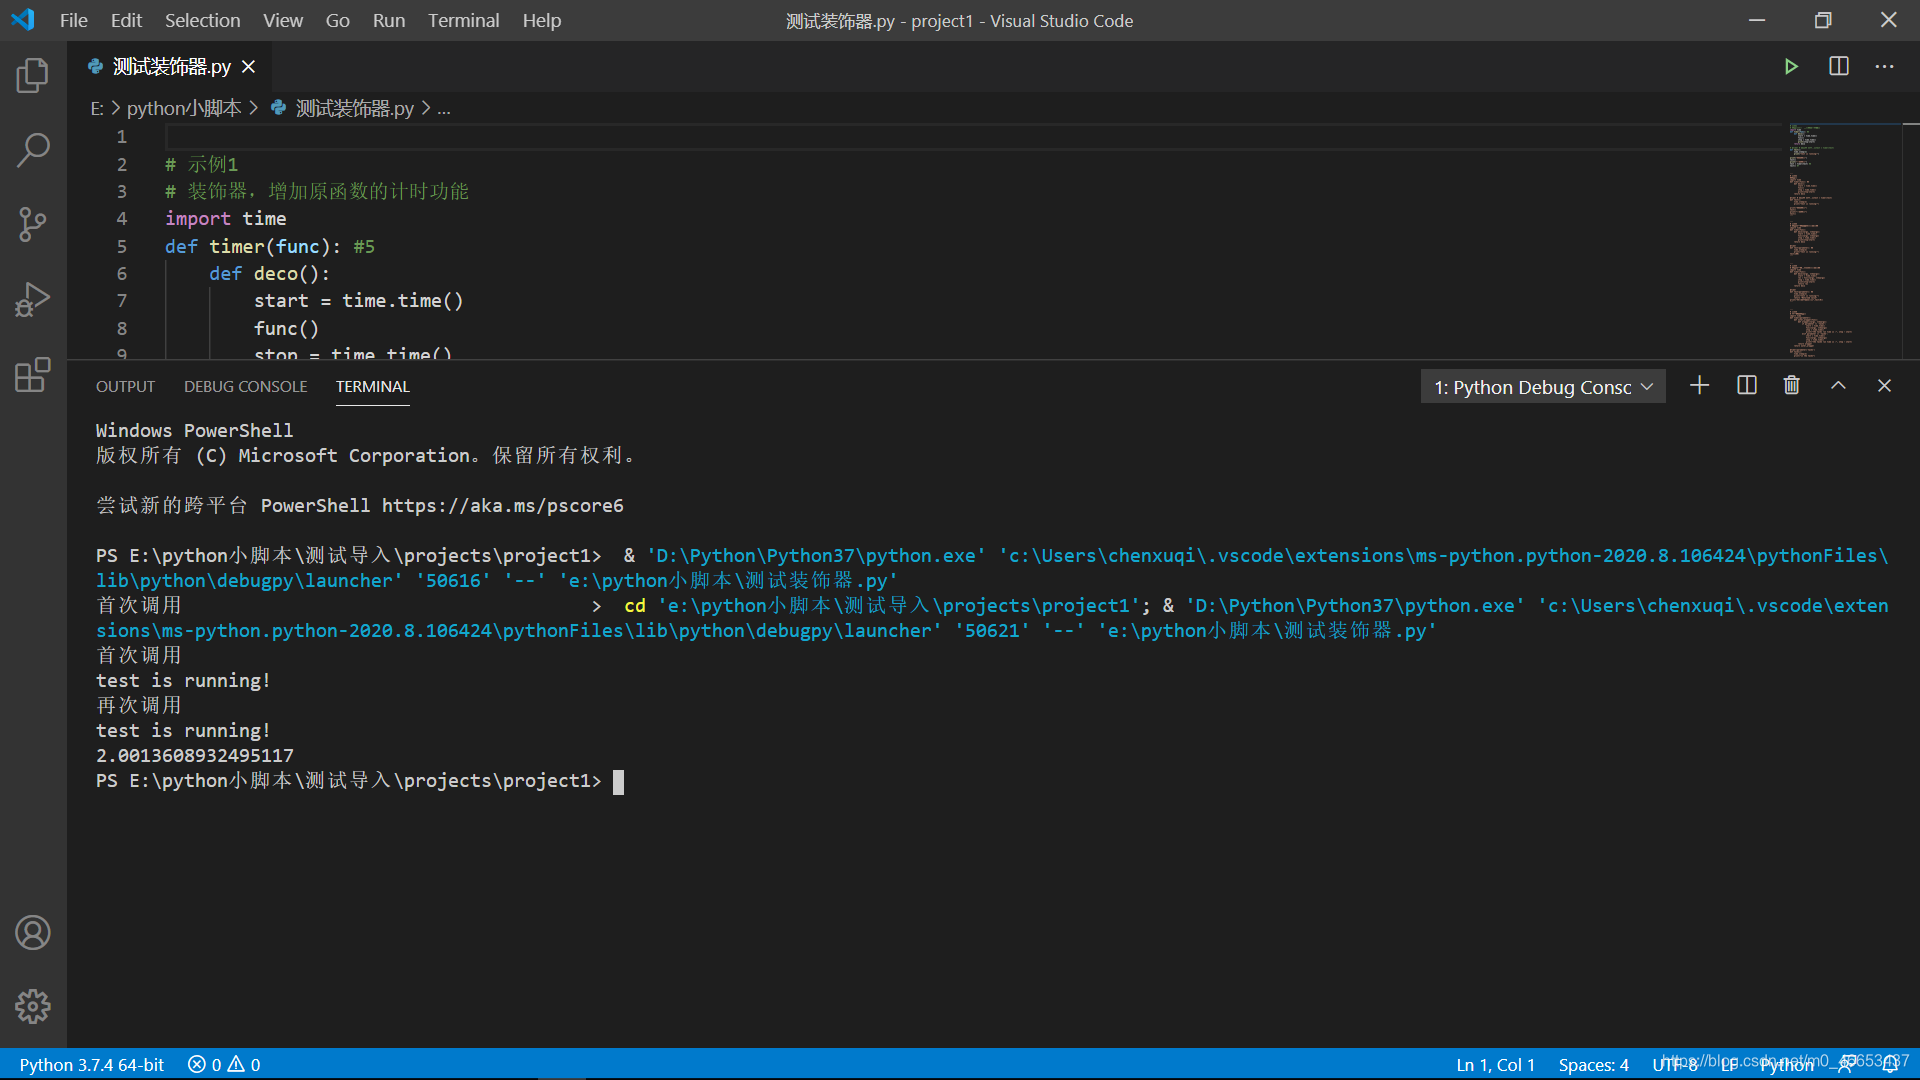Expand breadcrumb ellipsis symbol list
The image size is (1920, 1080).
pos(444,108)
